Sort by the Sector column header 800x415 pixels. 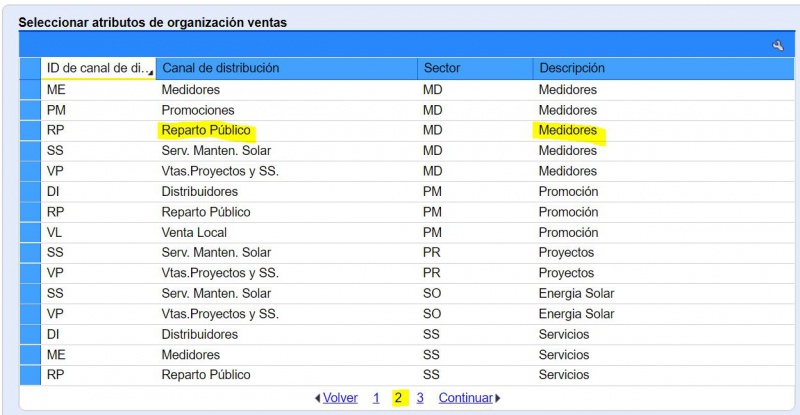pyautogui.click(x=475, y=68)
